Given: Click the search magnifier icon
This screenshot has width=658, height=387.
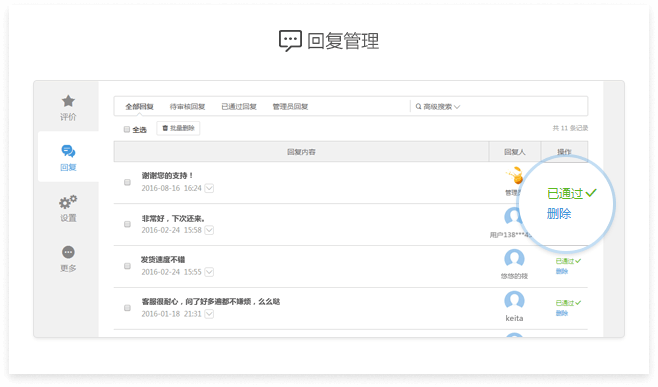Looking at the screenshot, I should (x=418, y=107).
